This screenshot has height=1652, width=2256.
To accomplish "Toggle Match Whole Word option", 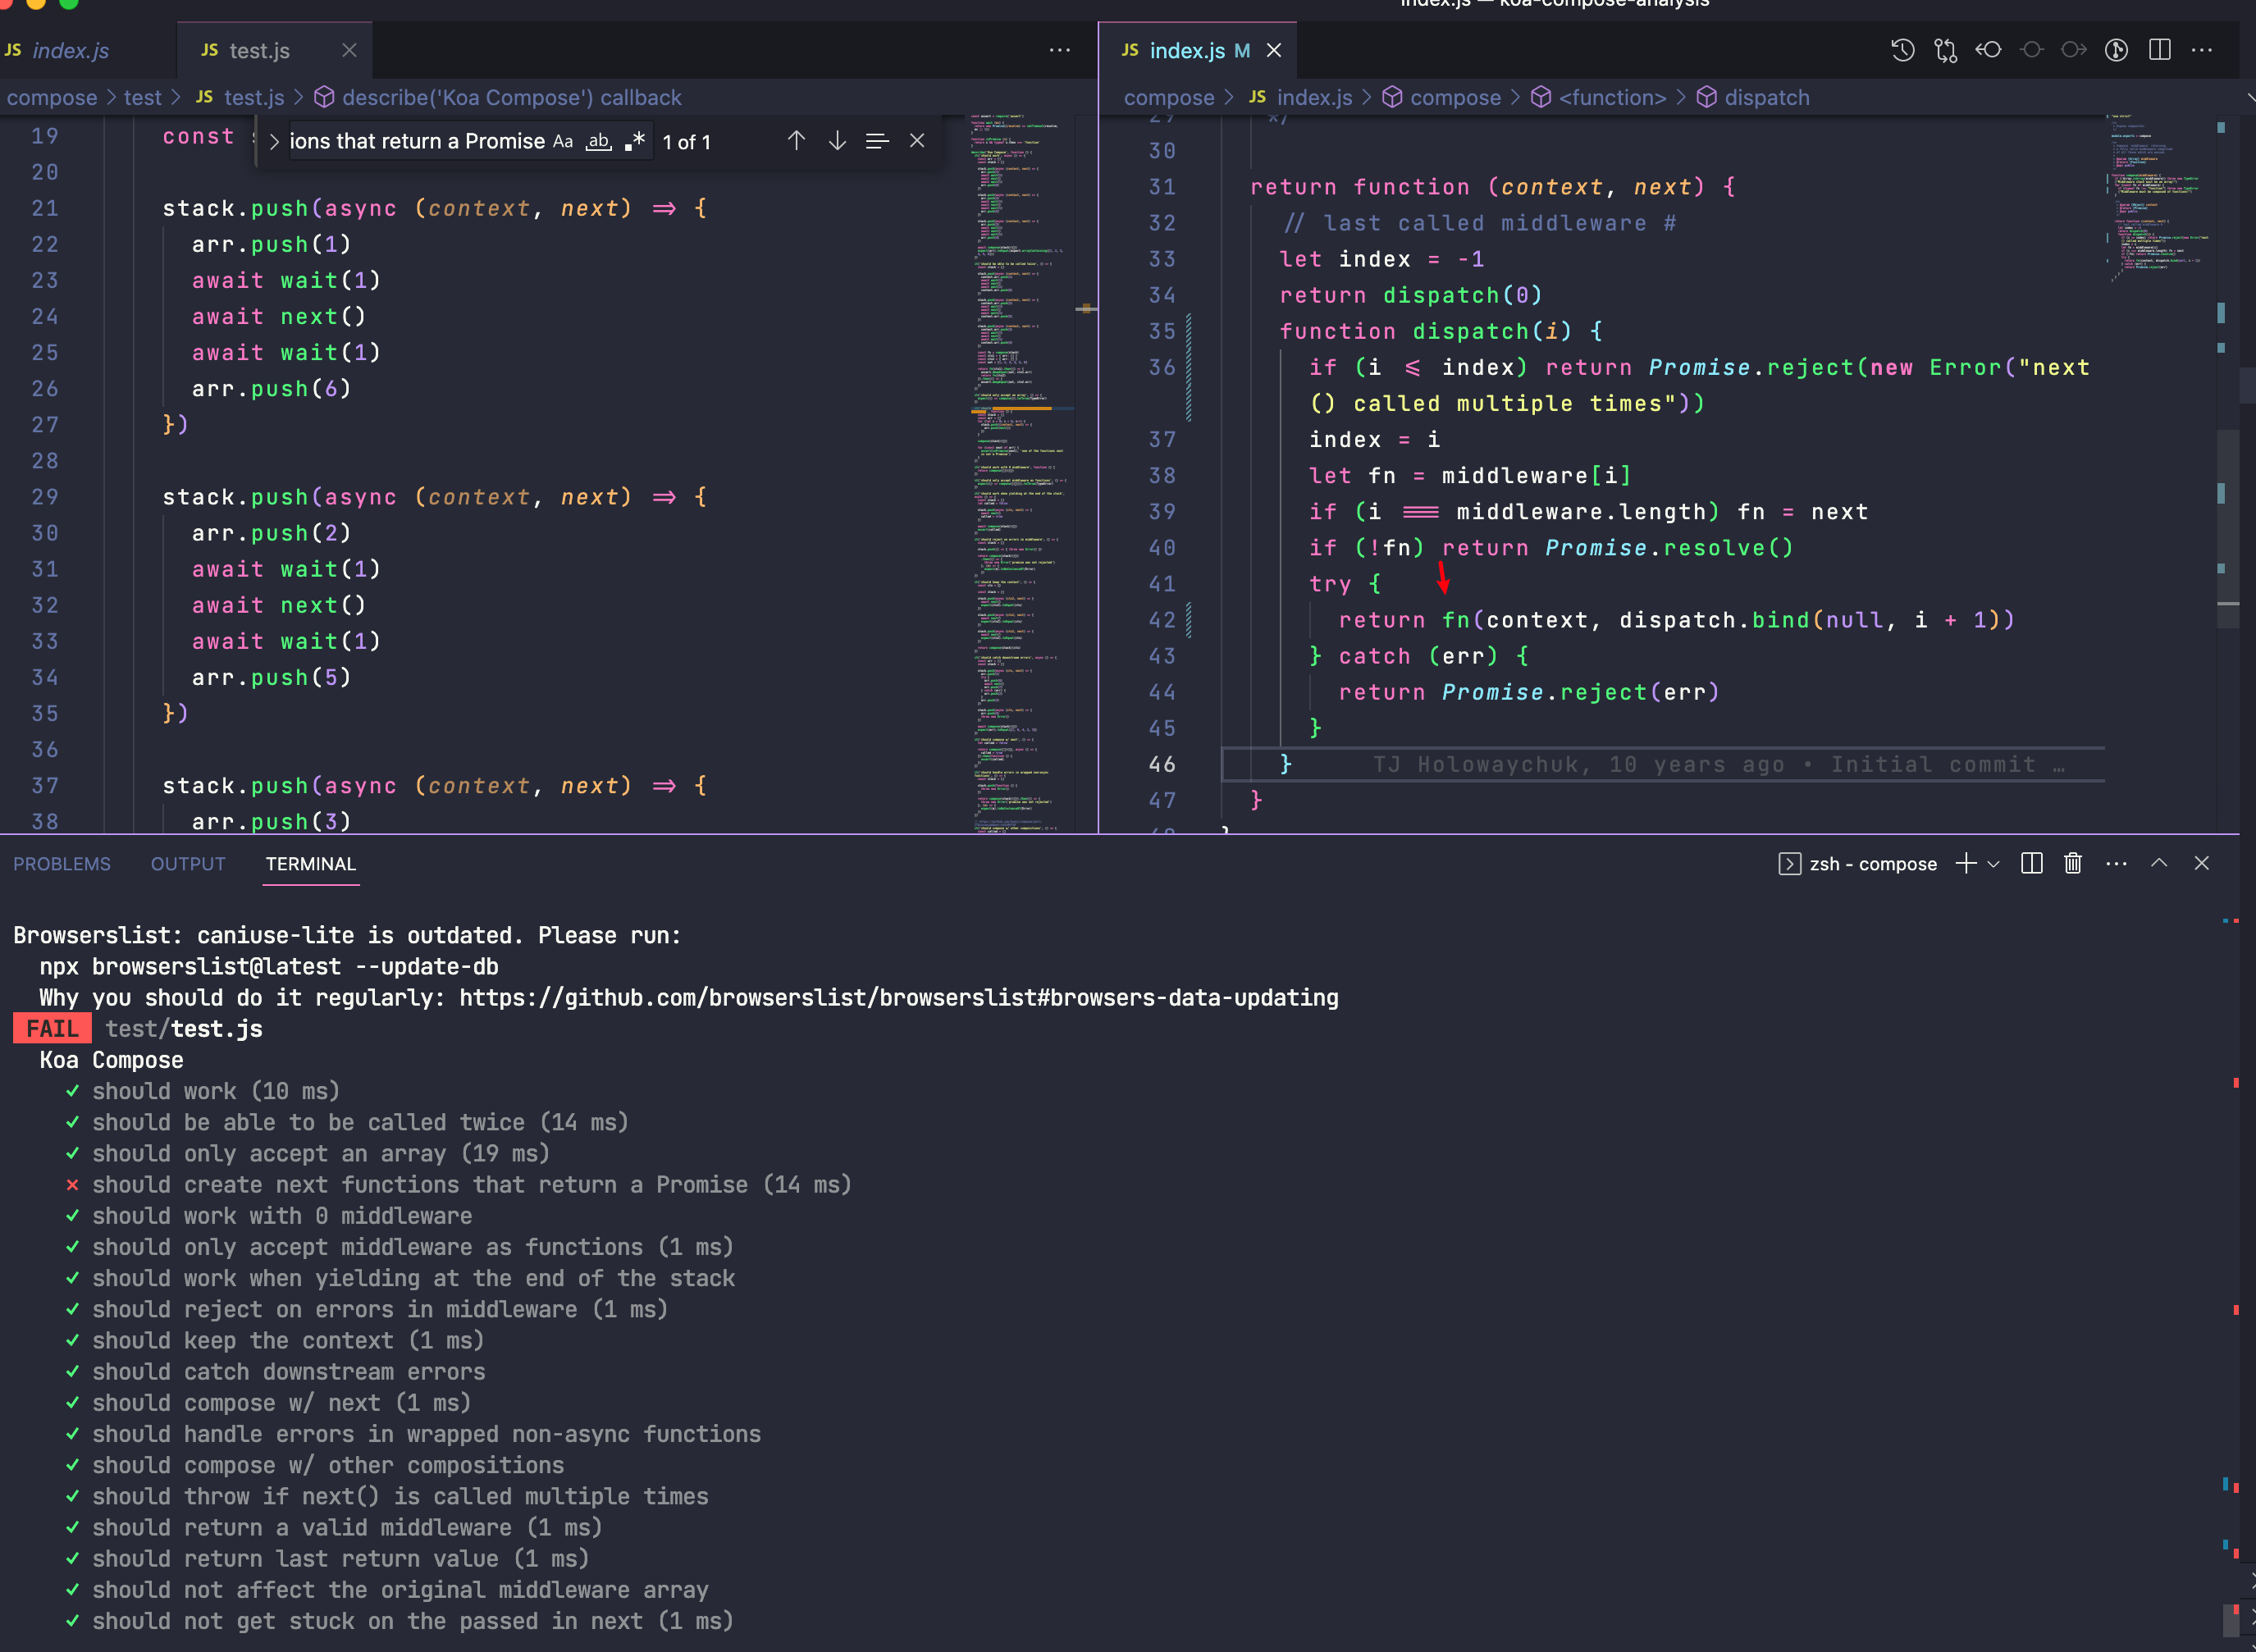I will coord(598,141).
